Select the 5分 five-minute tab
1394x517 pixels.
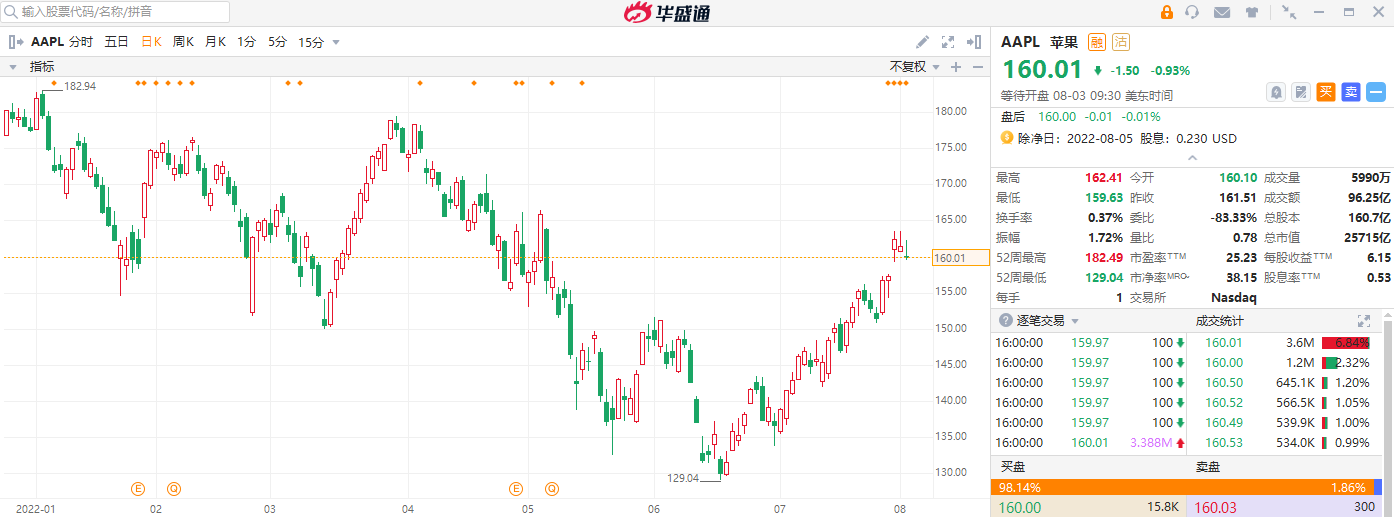(x=277, y=42)
